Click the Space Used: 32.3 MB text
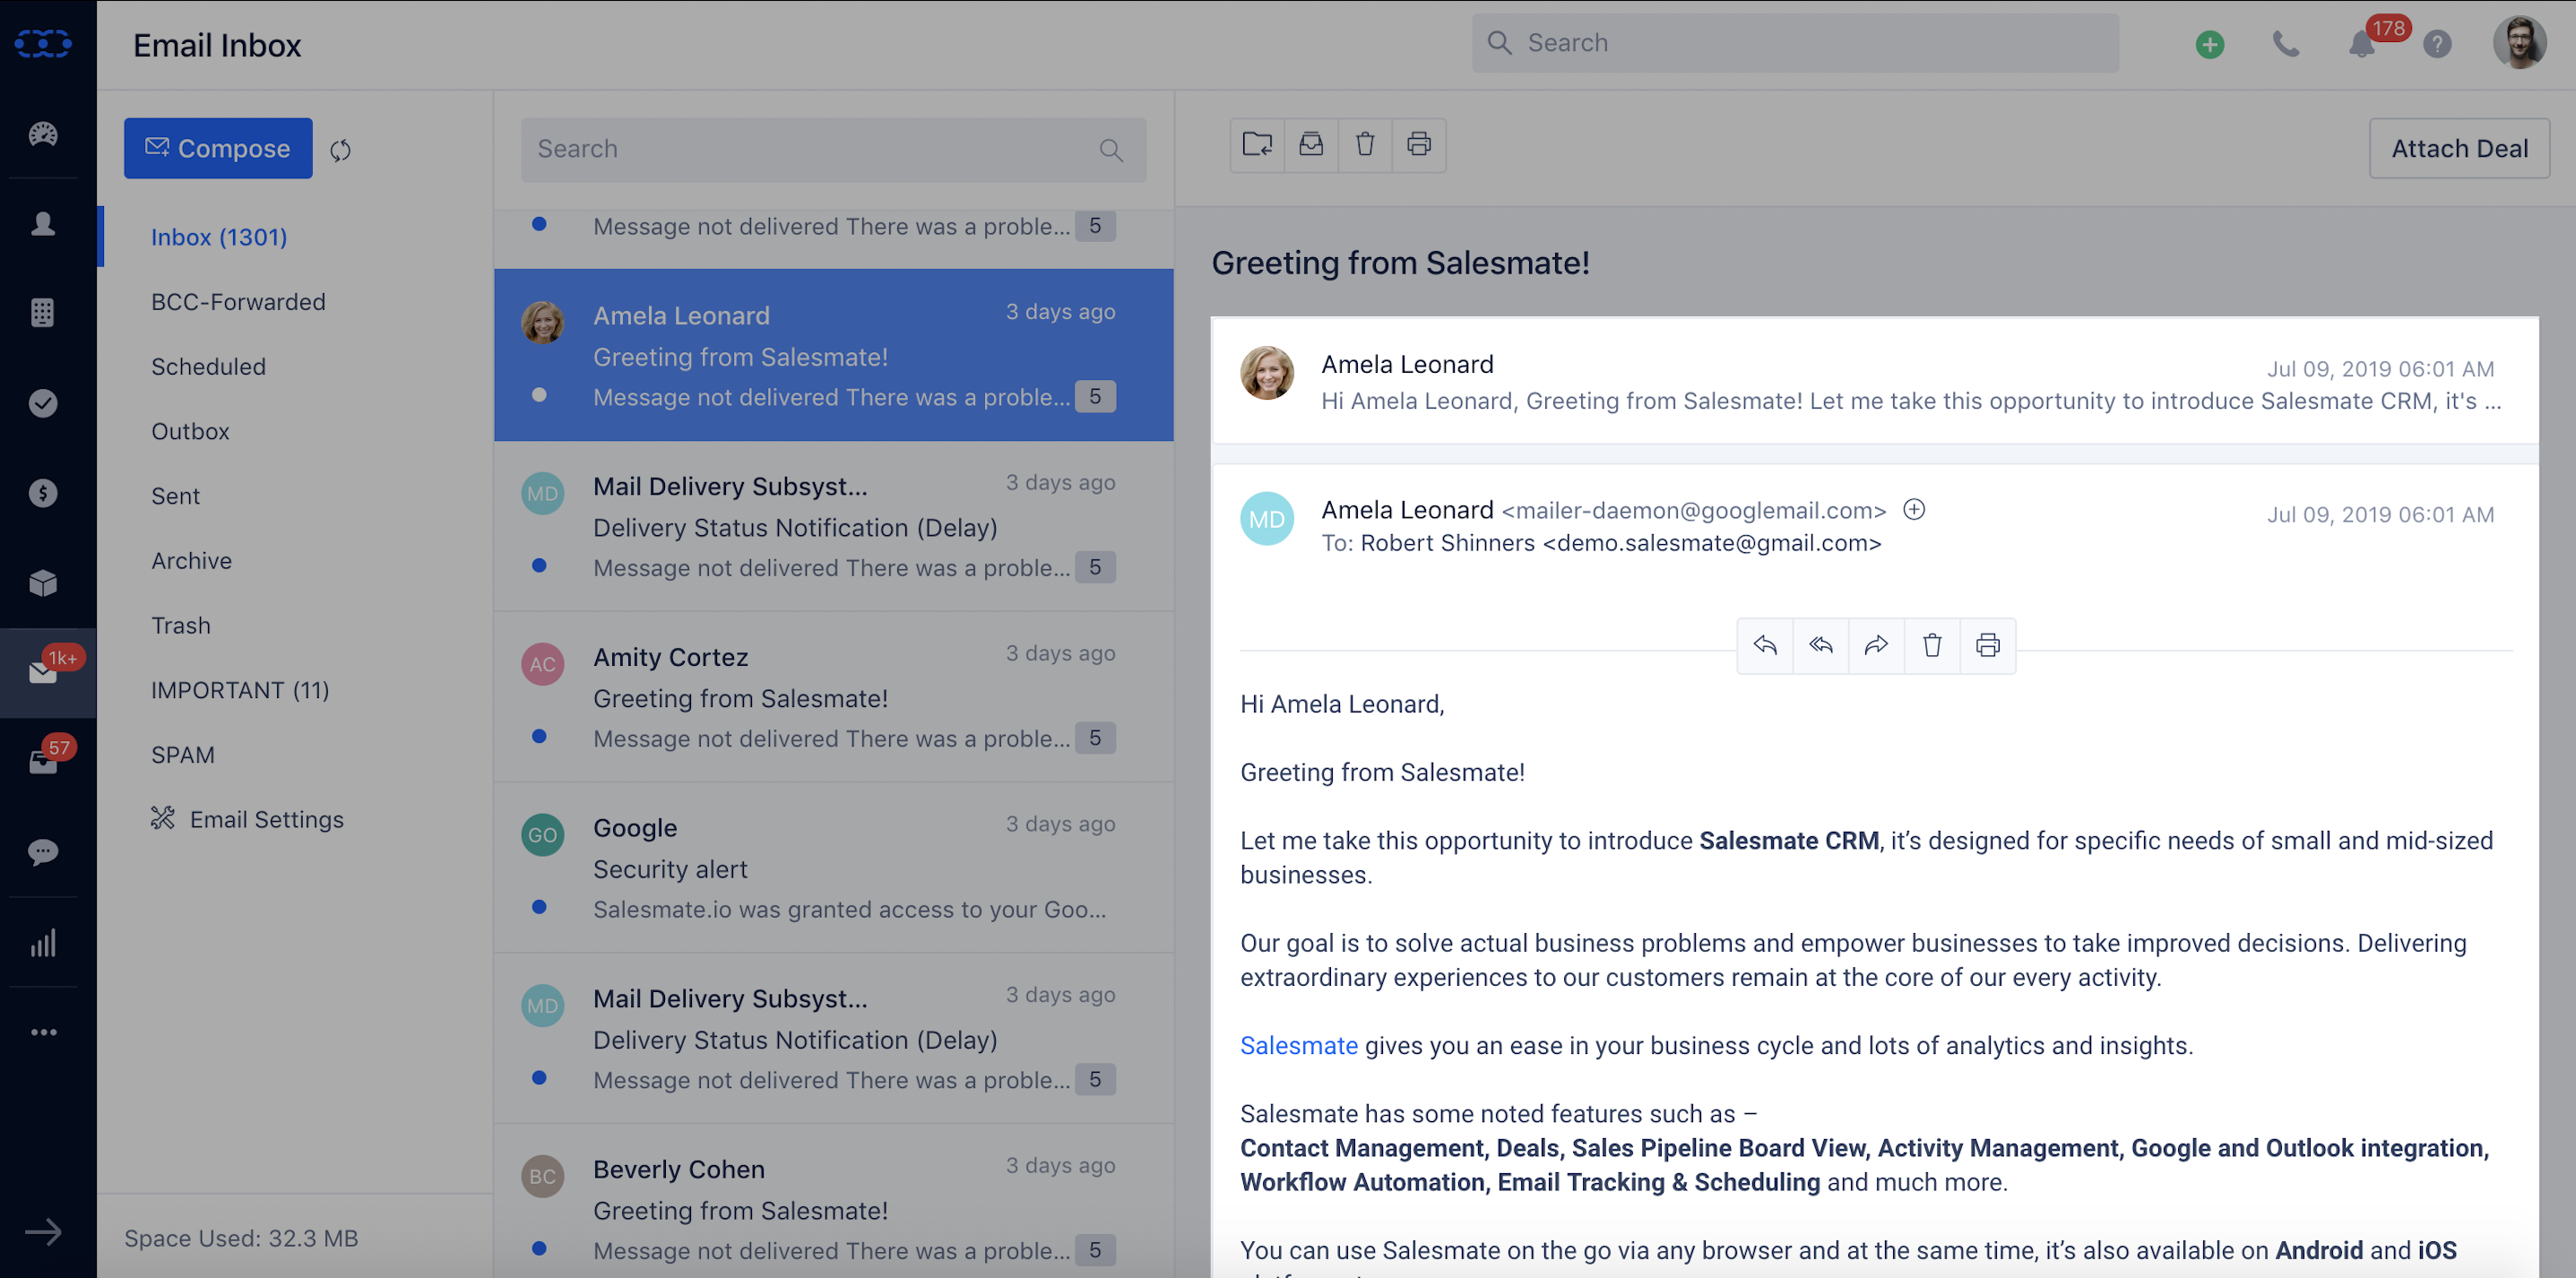The height and width of the screenshot is (1278, 2576). tap(241, 1238)
